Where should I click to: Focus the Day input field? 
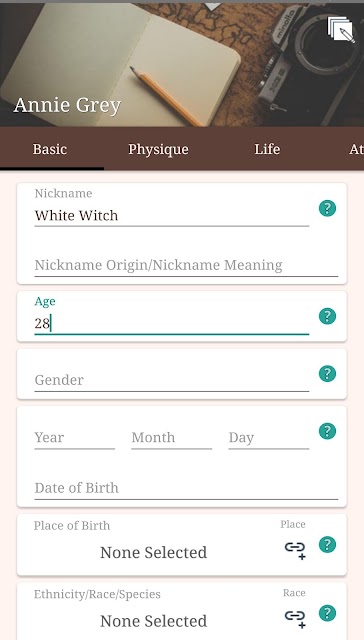click(269, 438)
